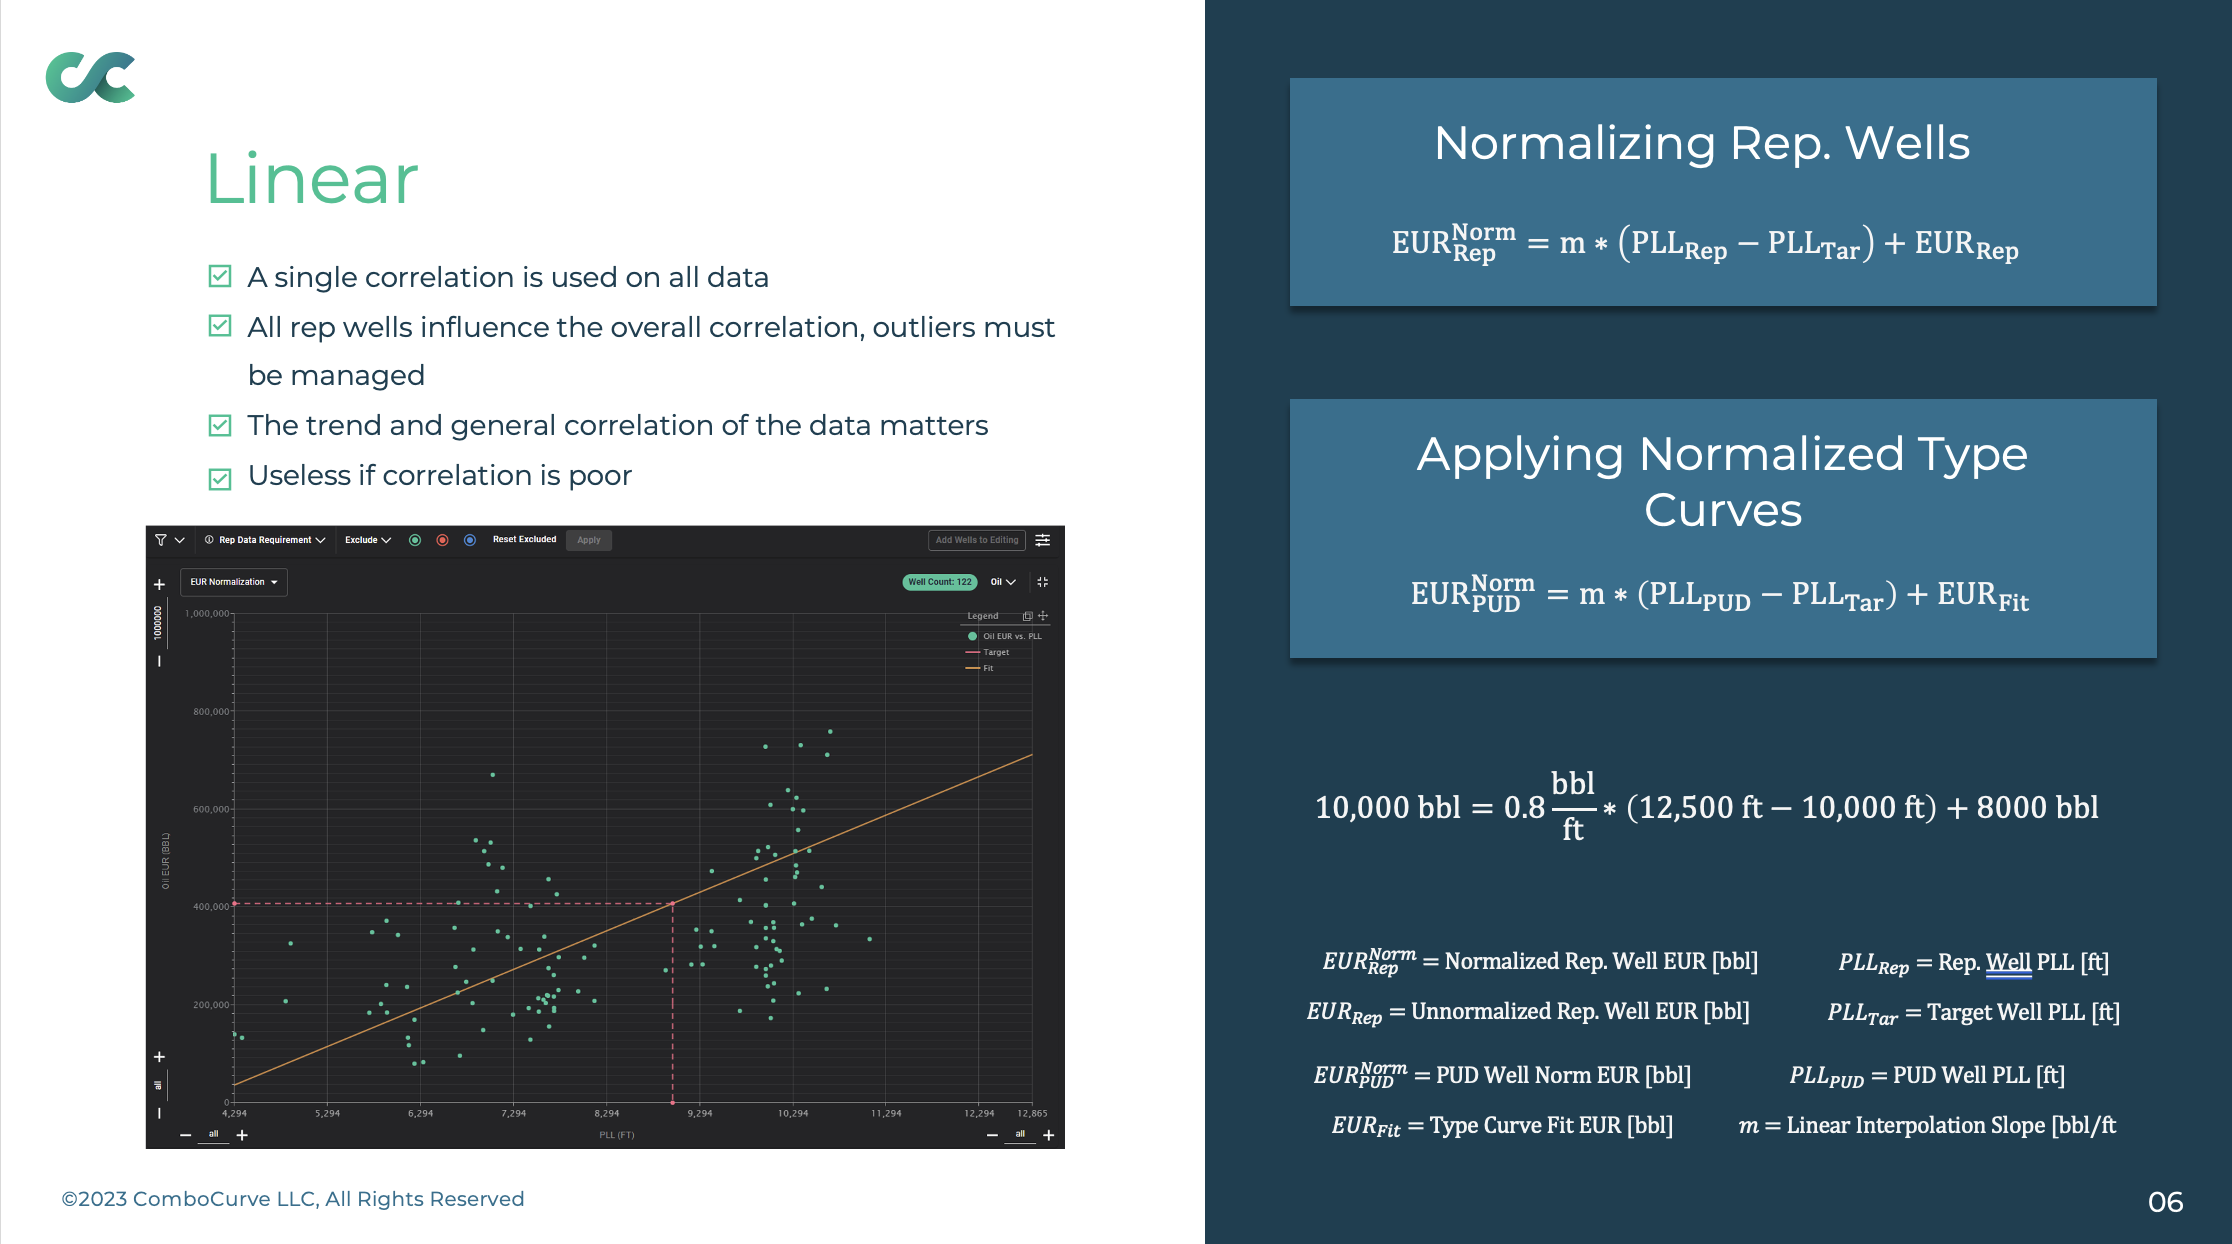2232x1244 pixels.
Task: Click the Rep Data Requirement info icon
Action: point(209,540)
